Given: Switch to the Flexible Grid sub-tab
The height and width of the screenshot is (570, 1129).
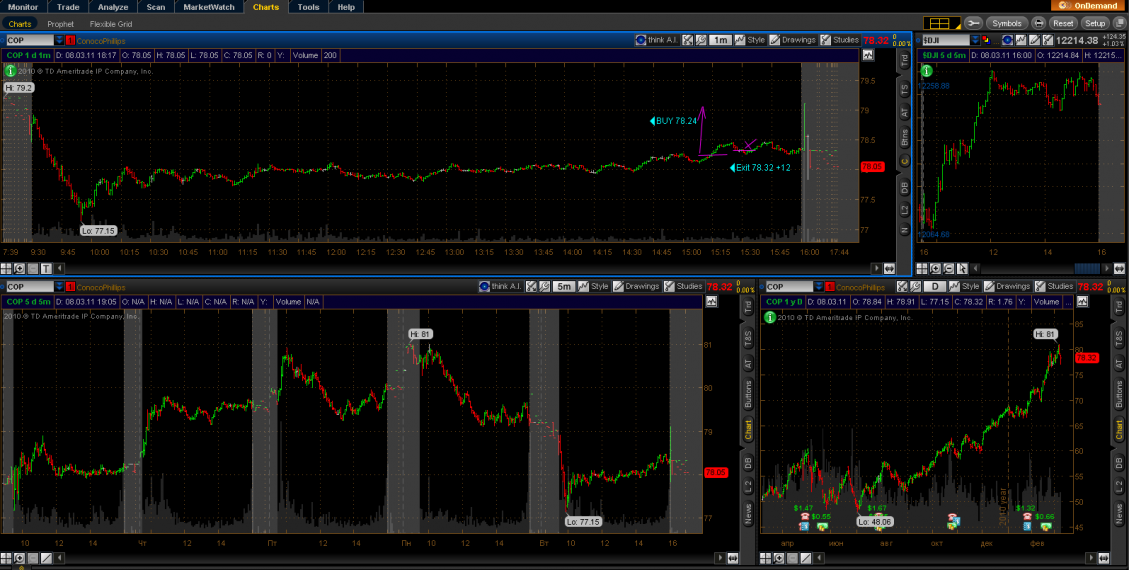Looking at the screenshot, I should (111, 24).
